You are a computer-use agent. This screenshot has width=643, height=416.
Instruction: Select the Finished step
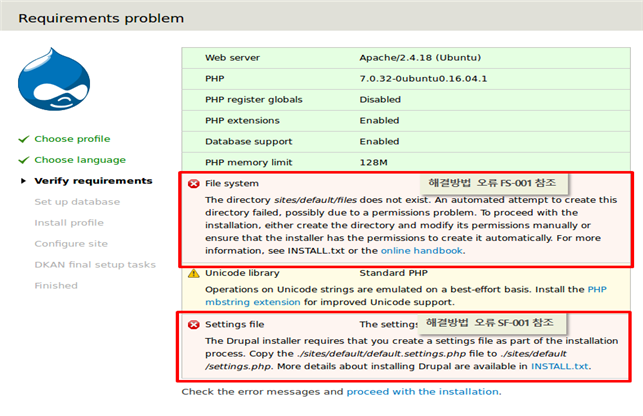click(x=56, y=286)
